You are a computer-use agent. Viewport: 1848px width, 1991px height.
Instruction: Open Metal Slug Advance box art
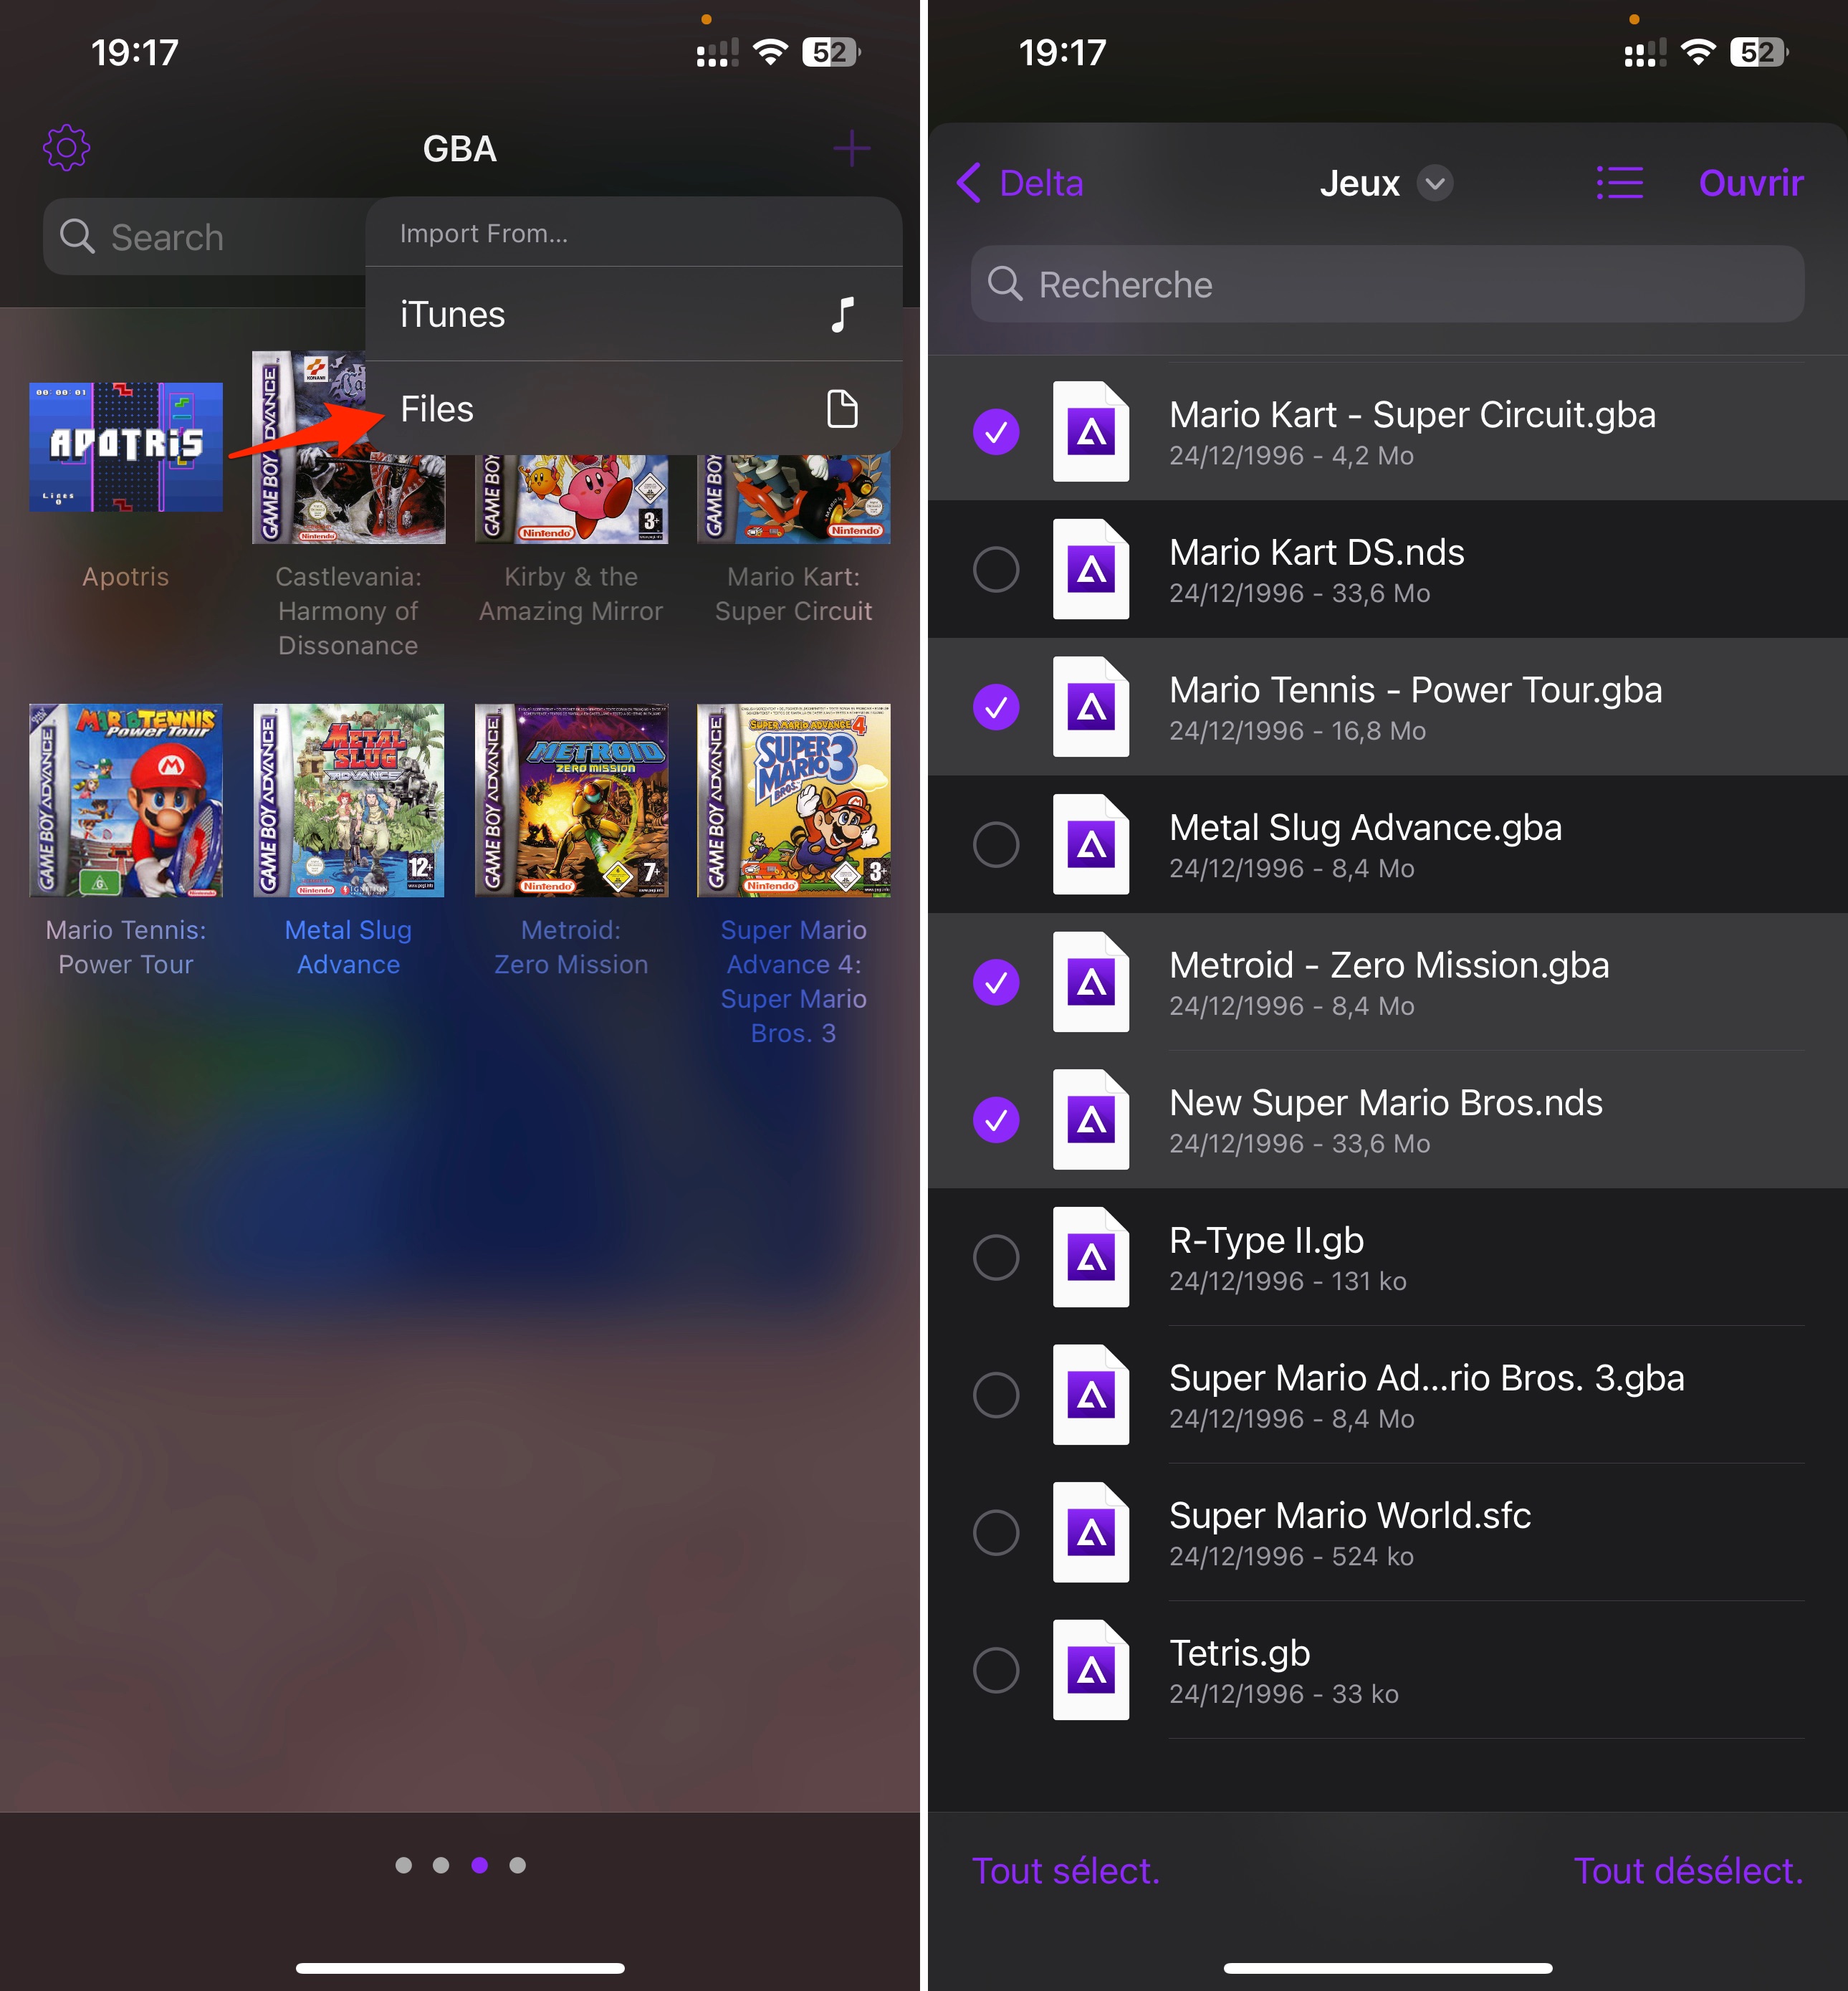[348, 800]
